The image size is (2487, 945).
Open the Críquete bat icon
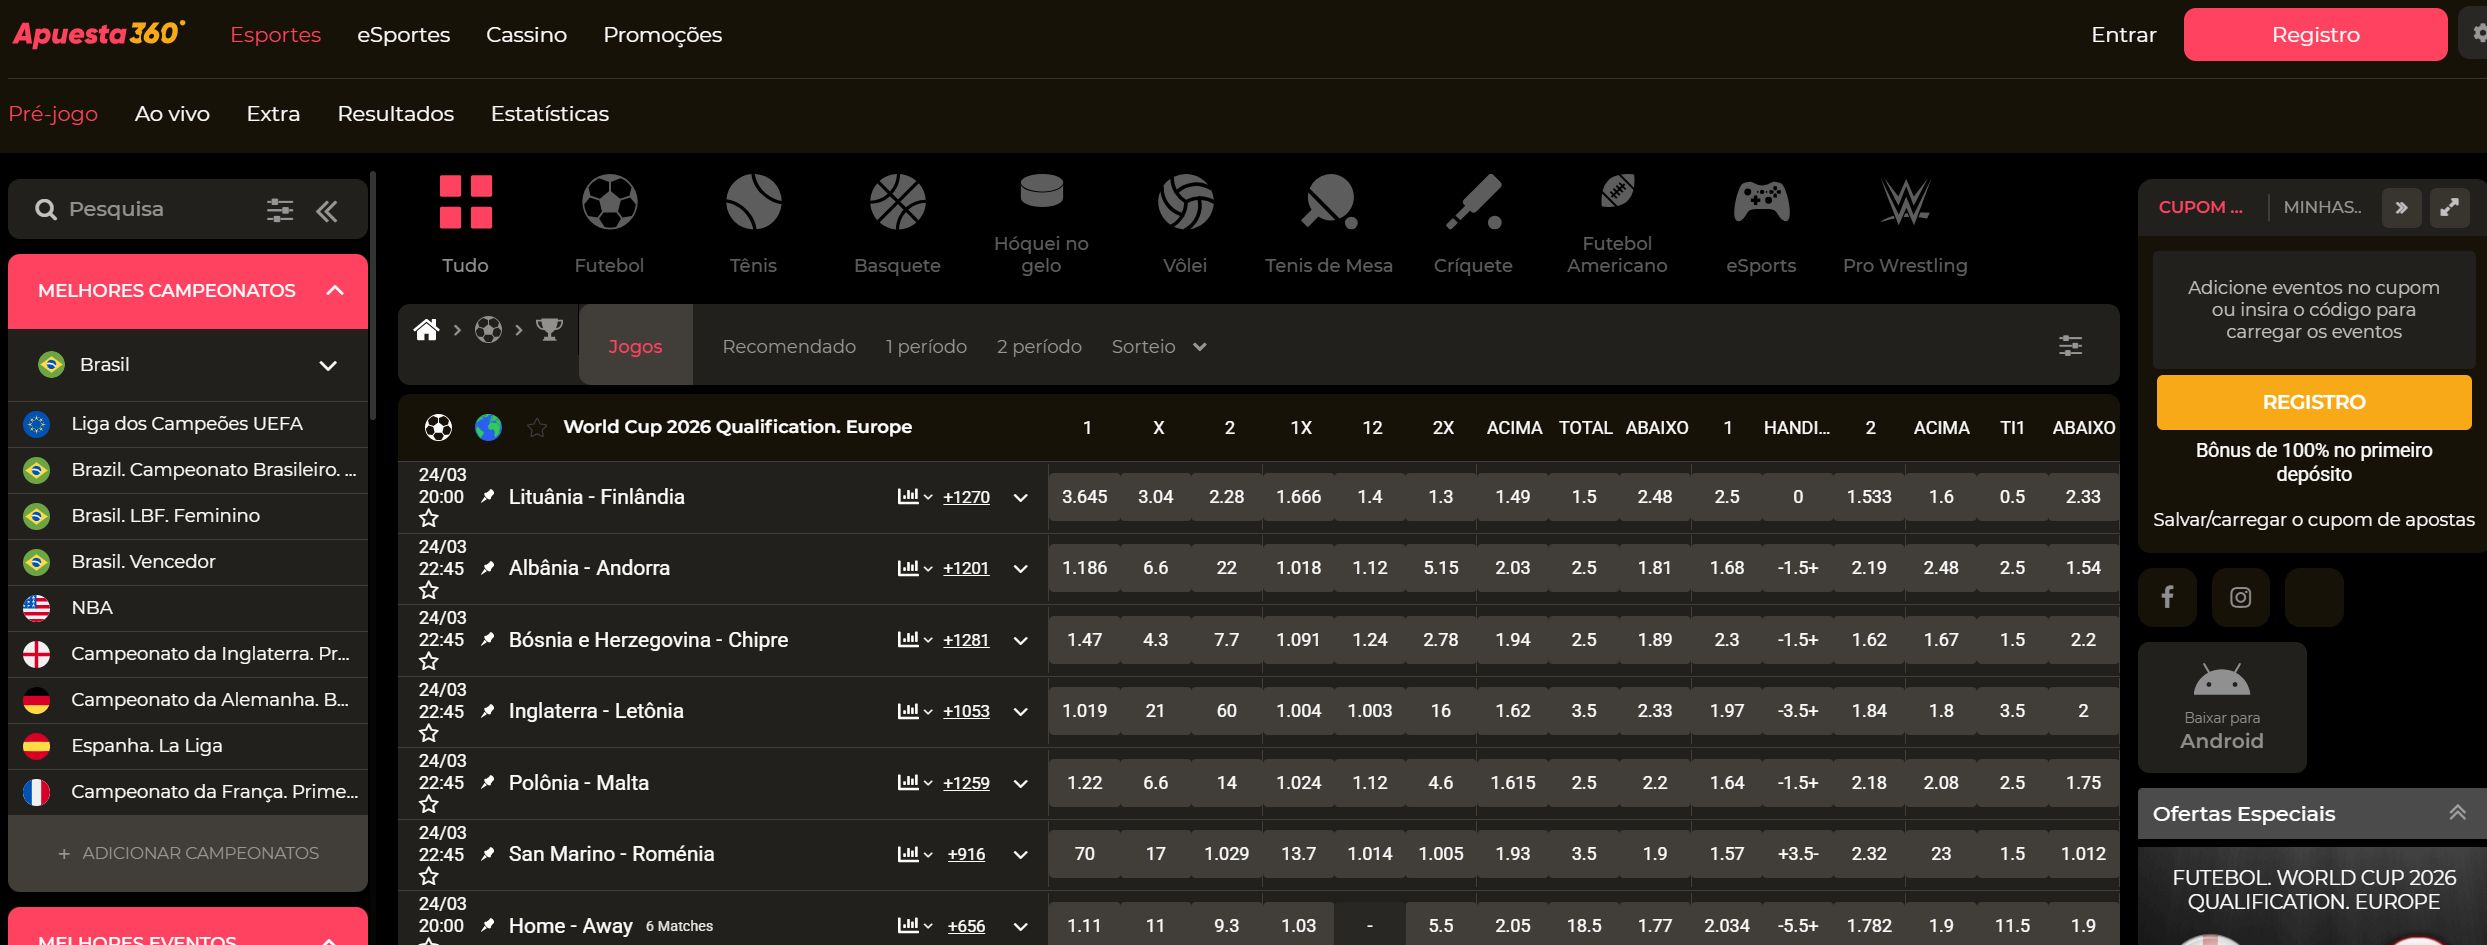pyautogui.click(x=1473, y=202)
